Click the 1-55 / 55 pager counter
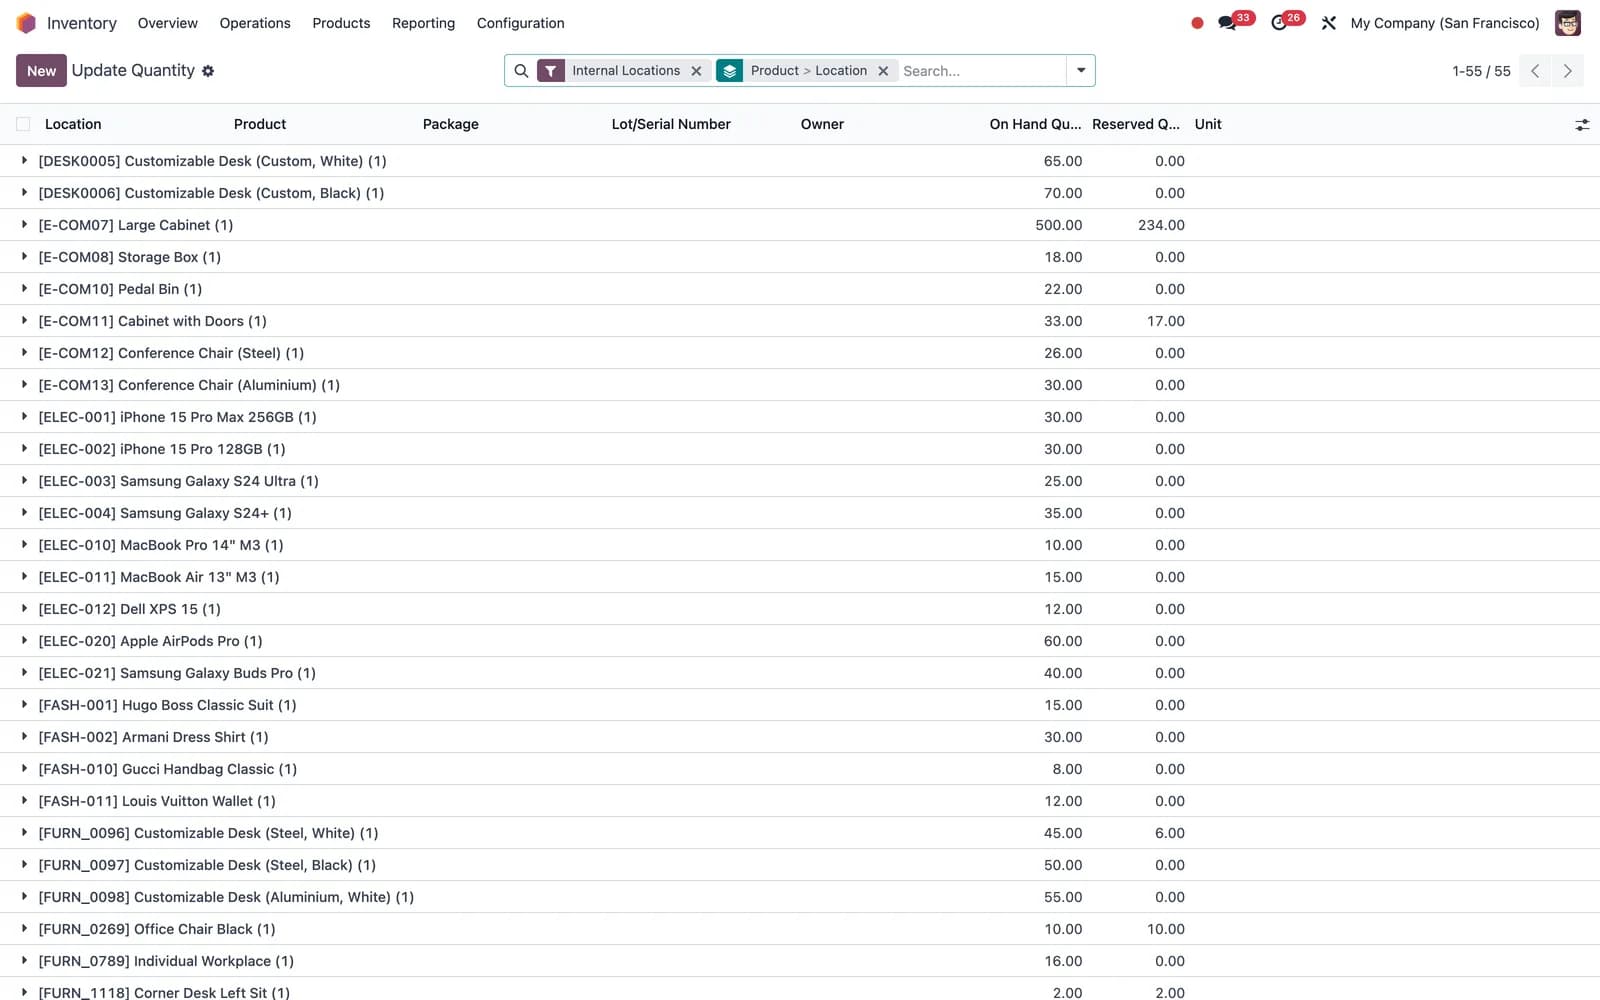This screenshot has height=1000, width=1600. tap(1481, 71)
